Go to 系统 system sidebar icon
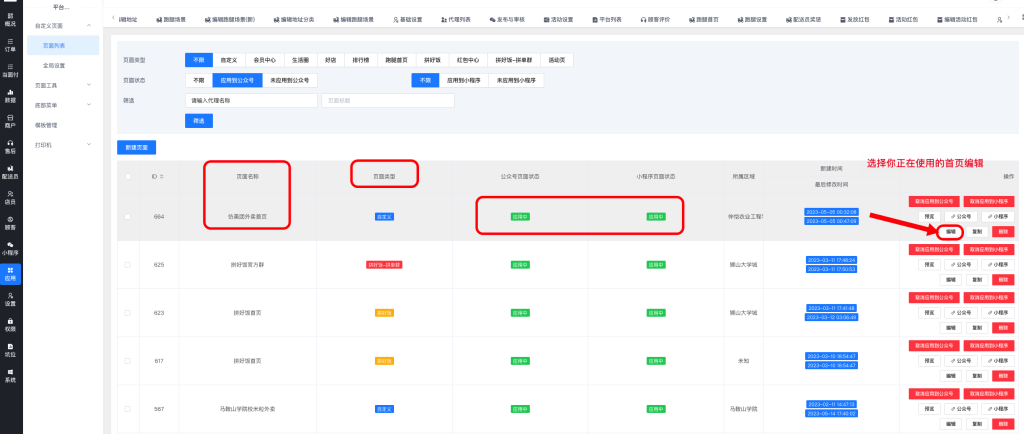1024x434 pixels. (10, 376)
